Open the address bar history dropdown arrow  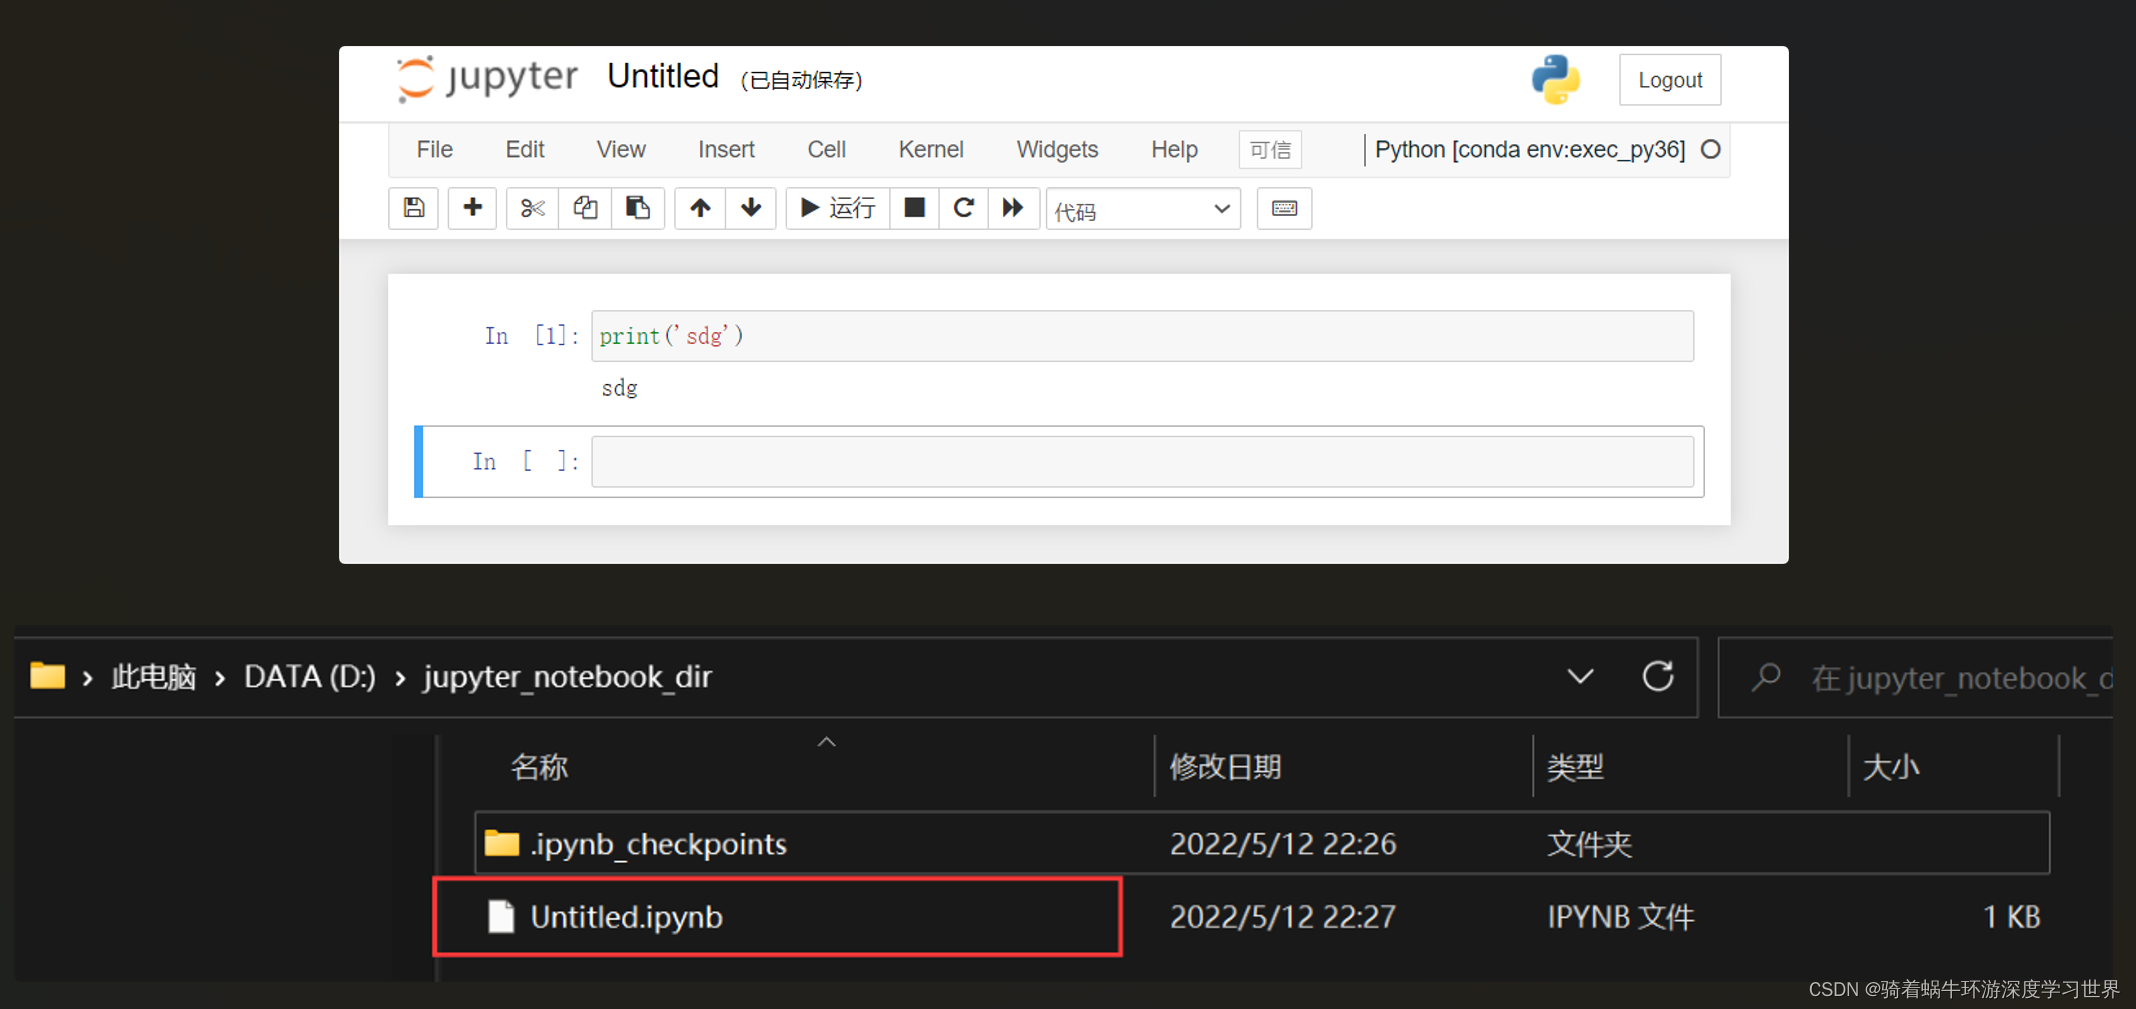[x=1580, y=677]
